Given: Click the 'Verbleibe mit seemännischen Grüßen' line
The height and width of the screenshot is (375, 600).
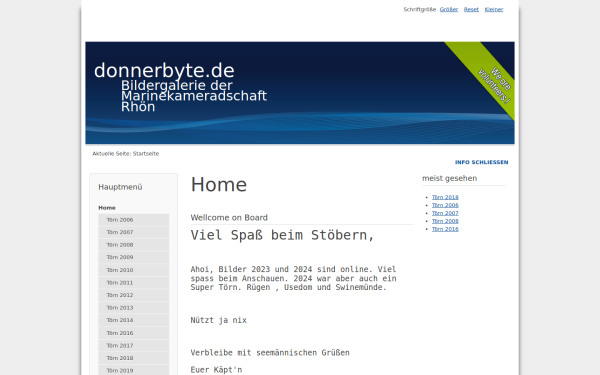Looking at the screenshot, I should pos(270,353).
